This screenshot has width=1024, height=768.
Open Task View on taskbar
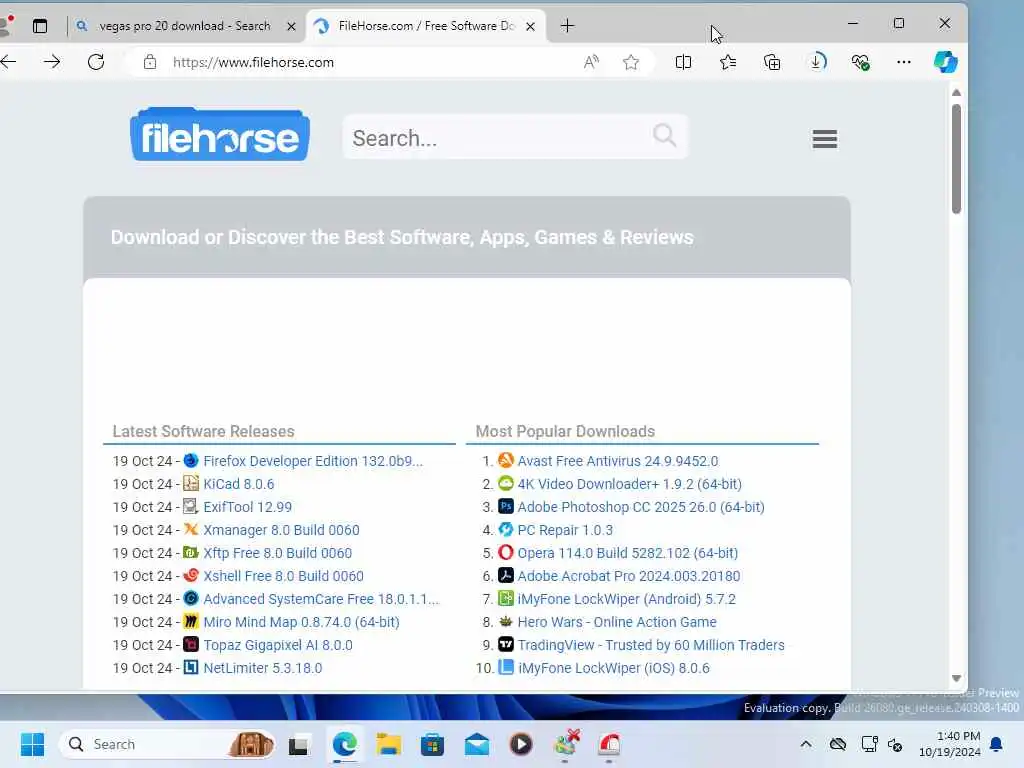pos(298,744)
